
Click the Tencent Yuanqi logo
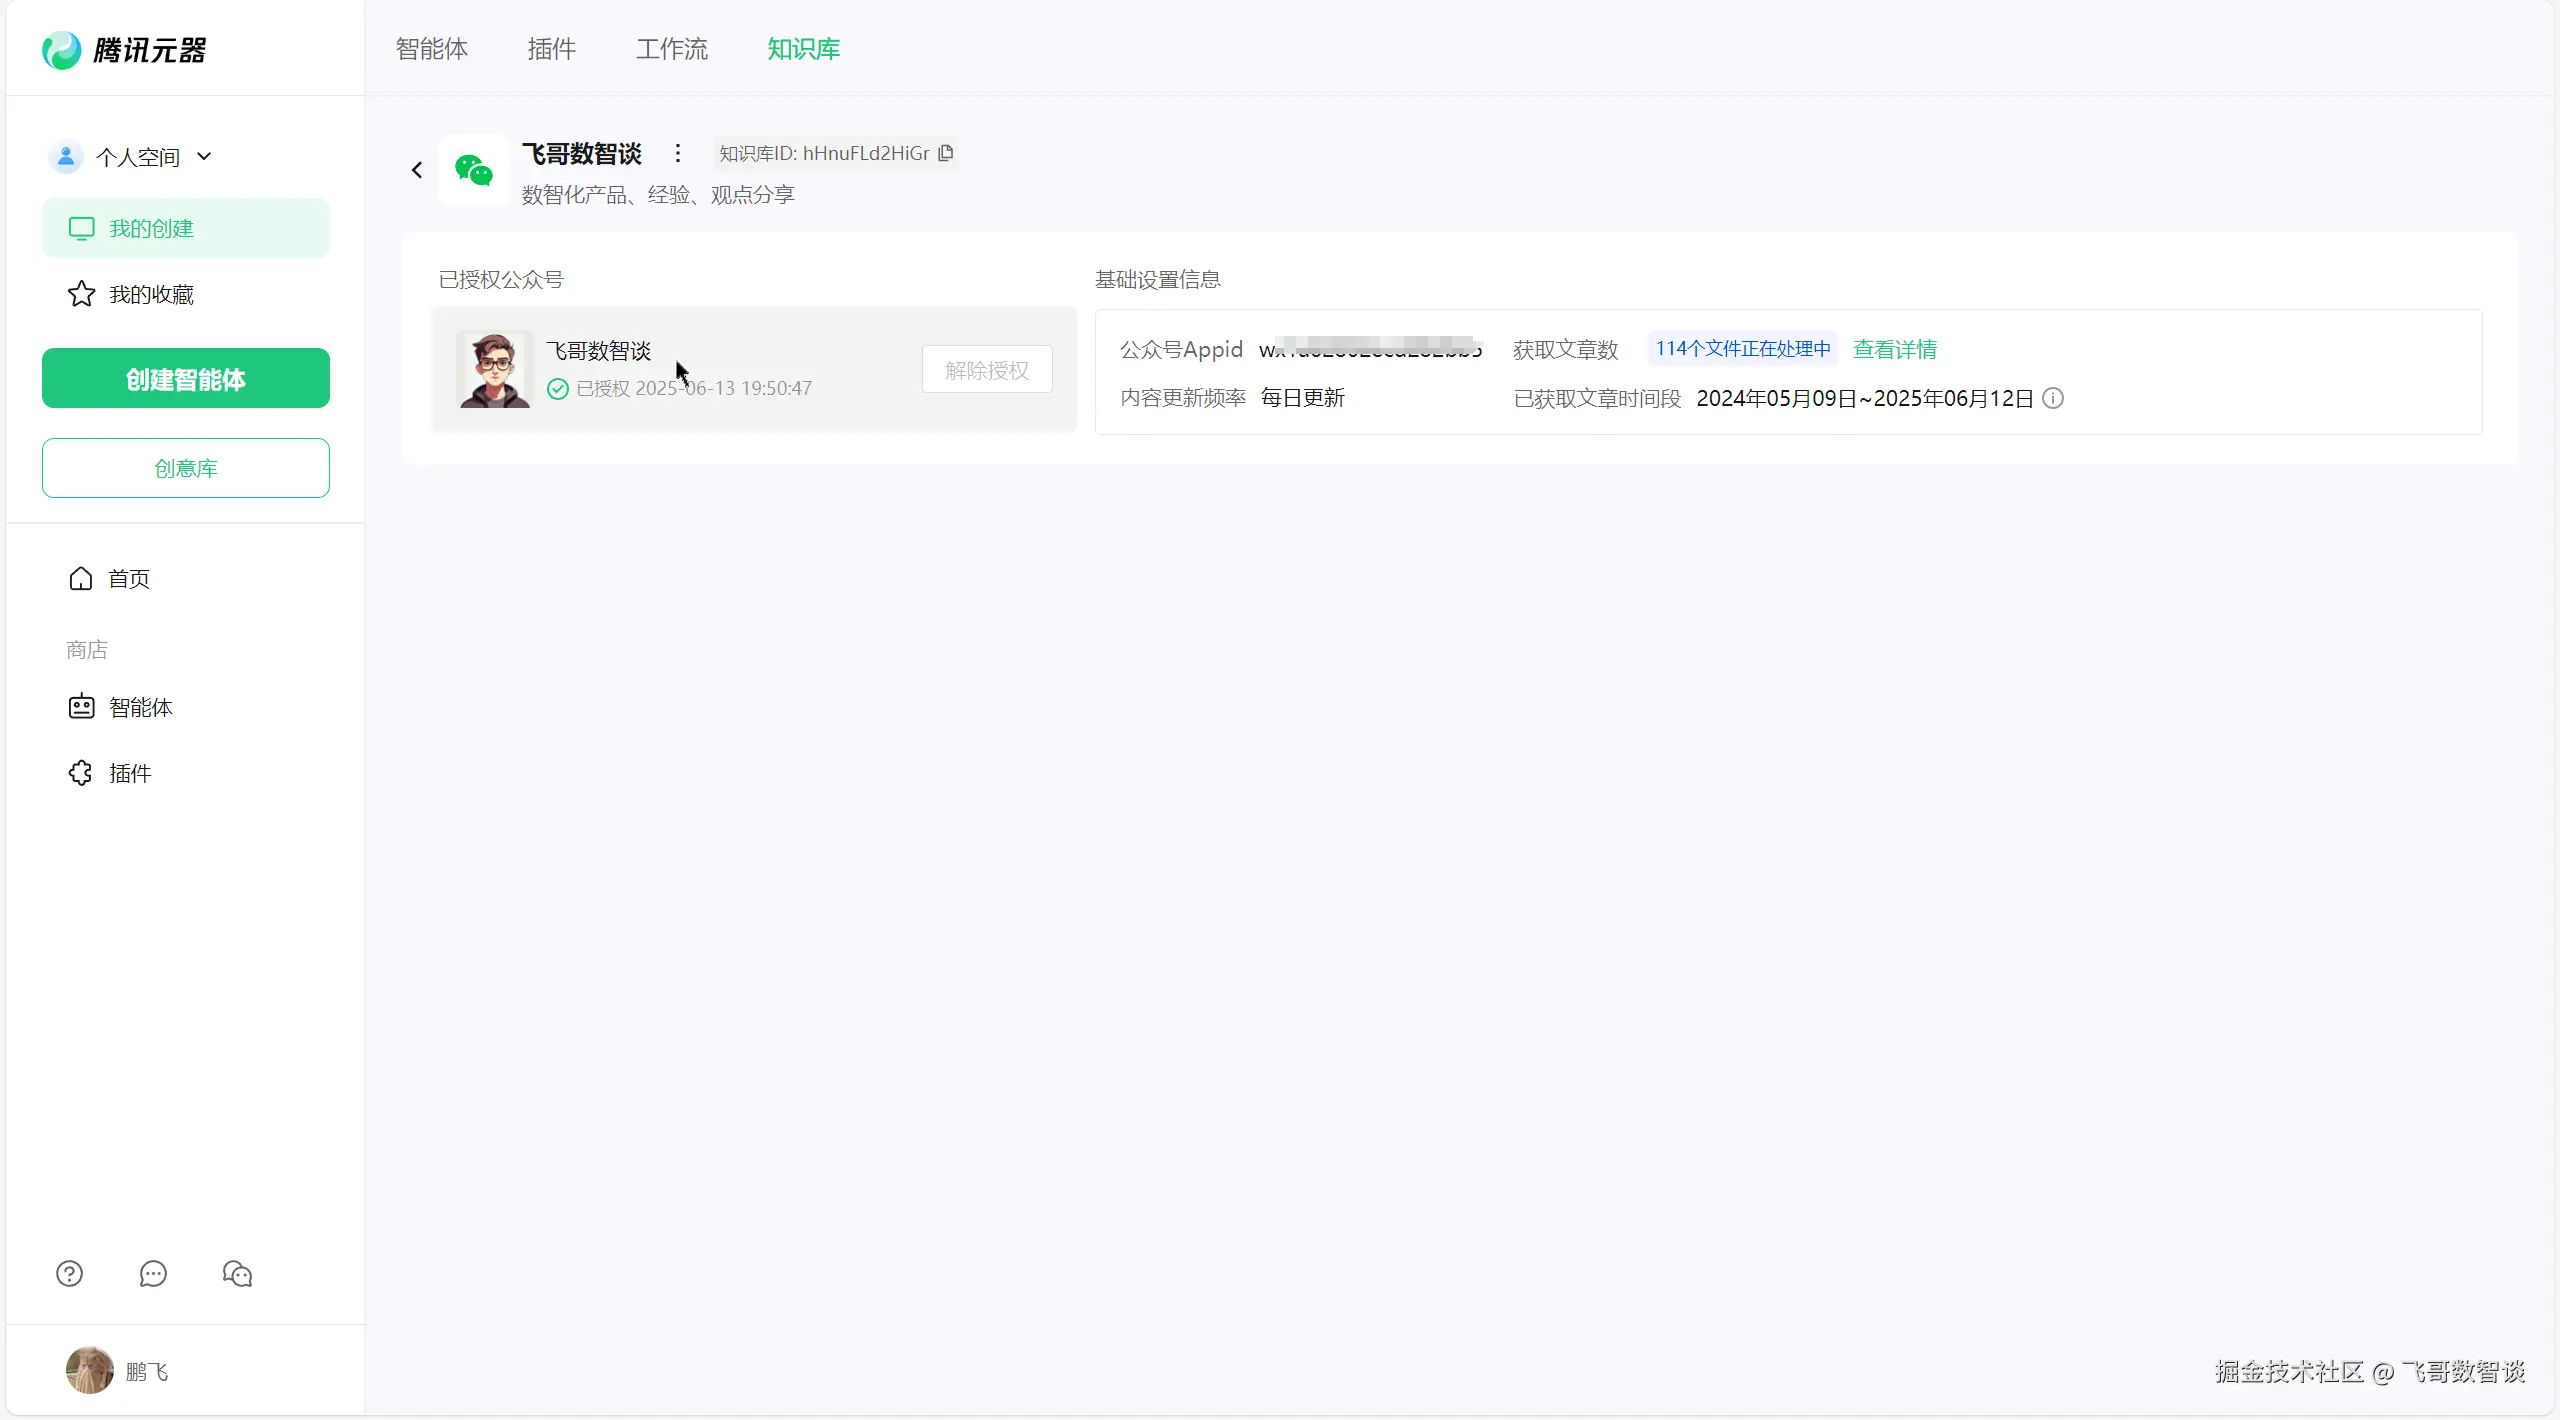[x=124, y=50]
